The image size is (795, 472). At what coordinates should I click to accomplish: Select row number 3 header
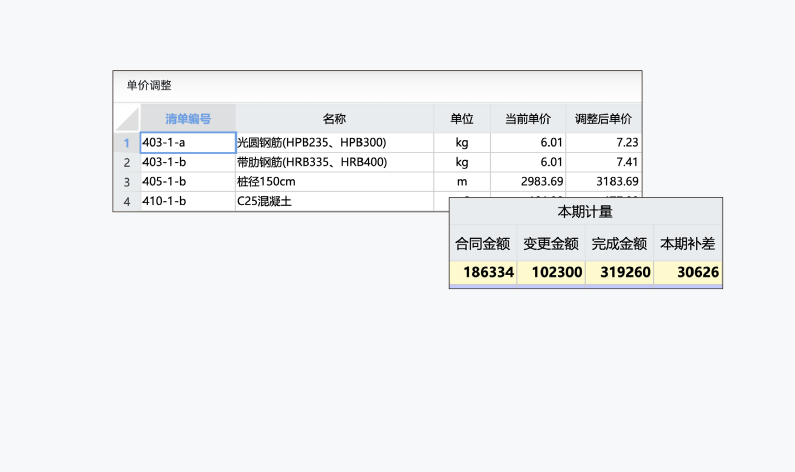(126, 182)
